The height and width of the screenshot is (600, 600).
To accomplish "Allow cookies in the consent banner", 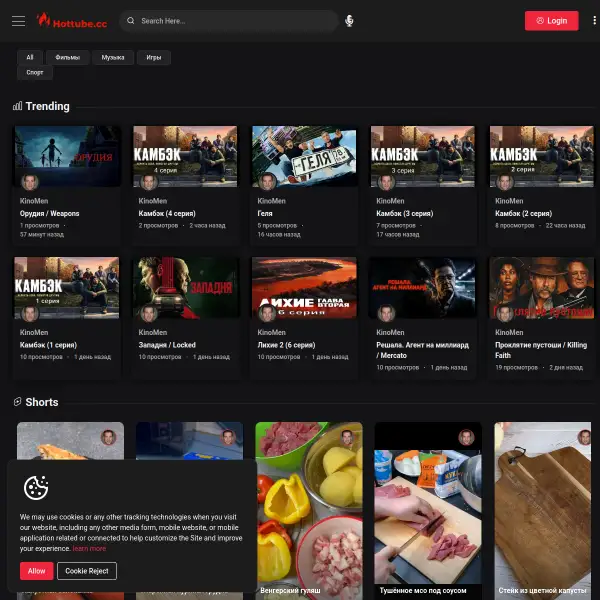I will (x=36, y=571).
